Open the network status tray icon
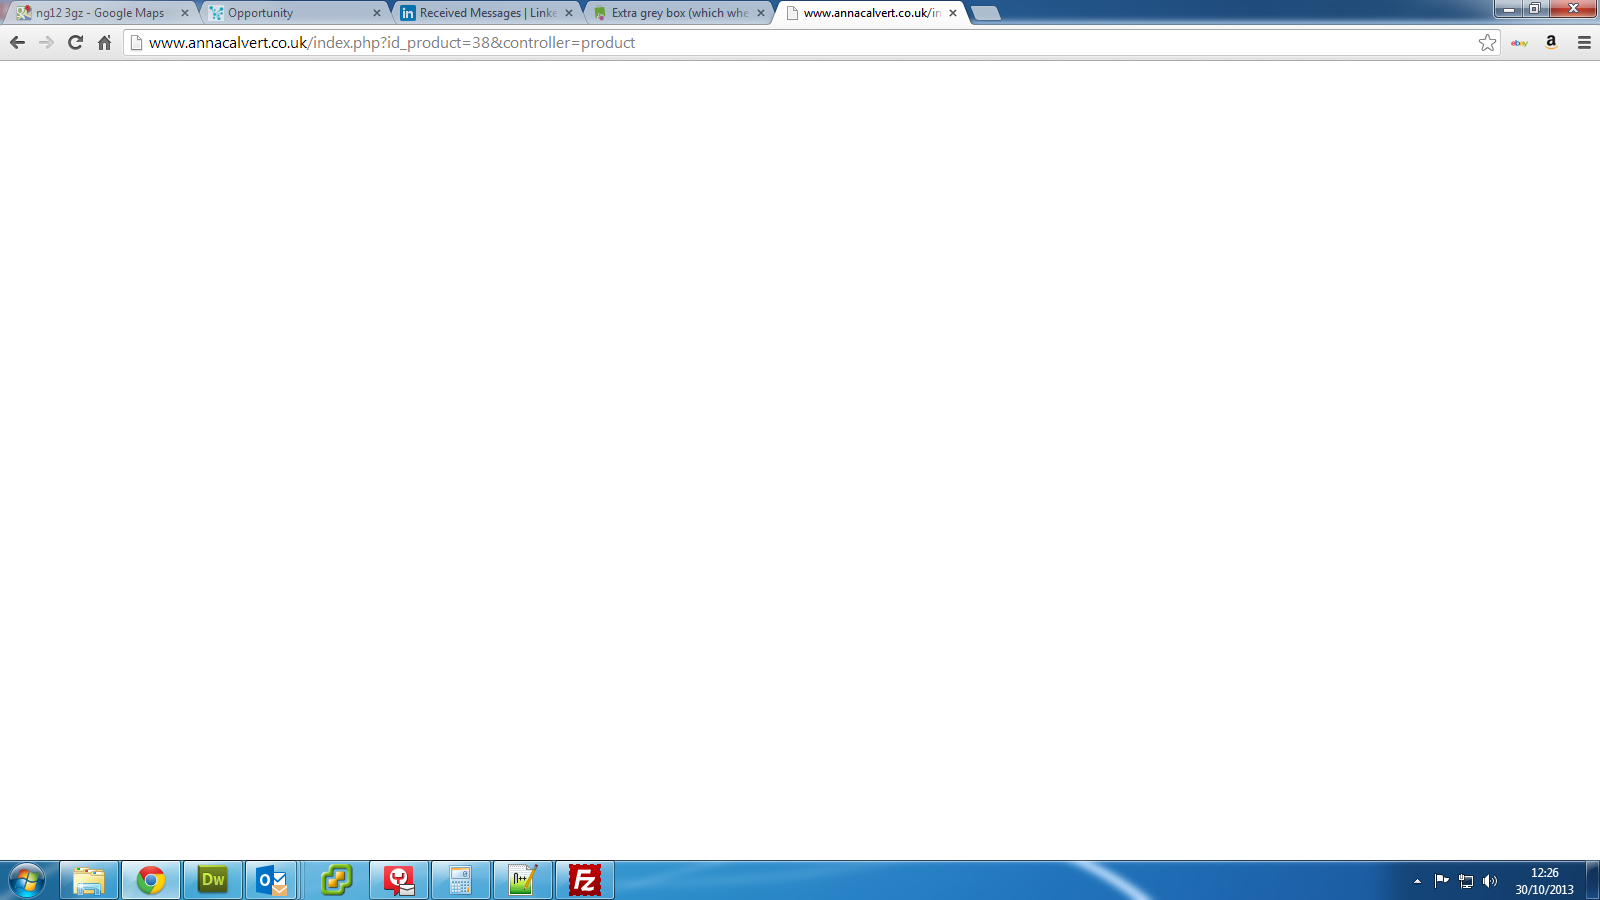 coord(1466,881)
